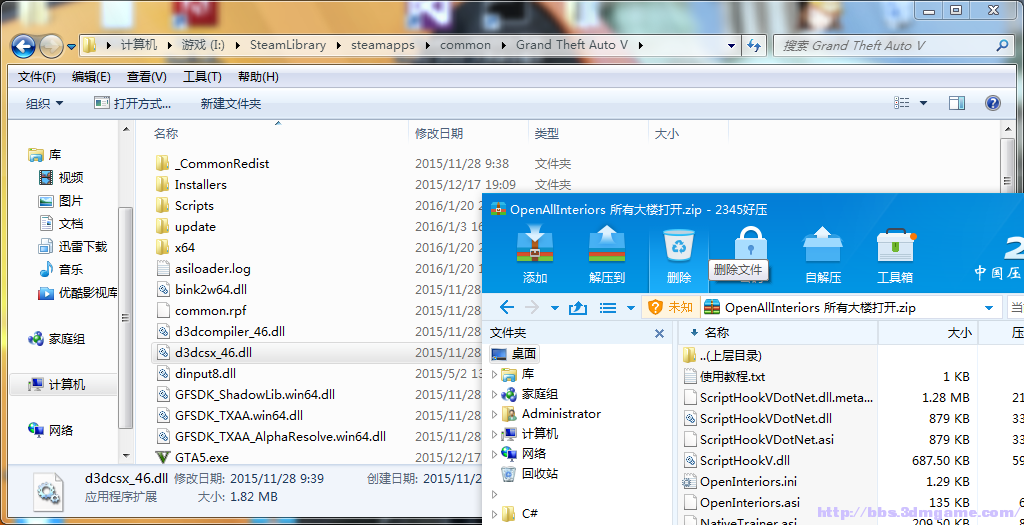The image size is (1024, 525).
Task: Select 图片 in the Explorer library sidebar
Action: pos(61,200)
